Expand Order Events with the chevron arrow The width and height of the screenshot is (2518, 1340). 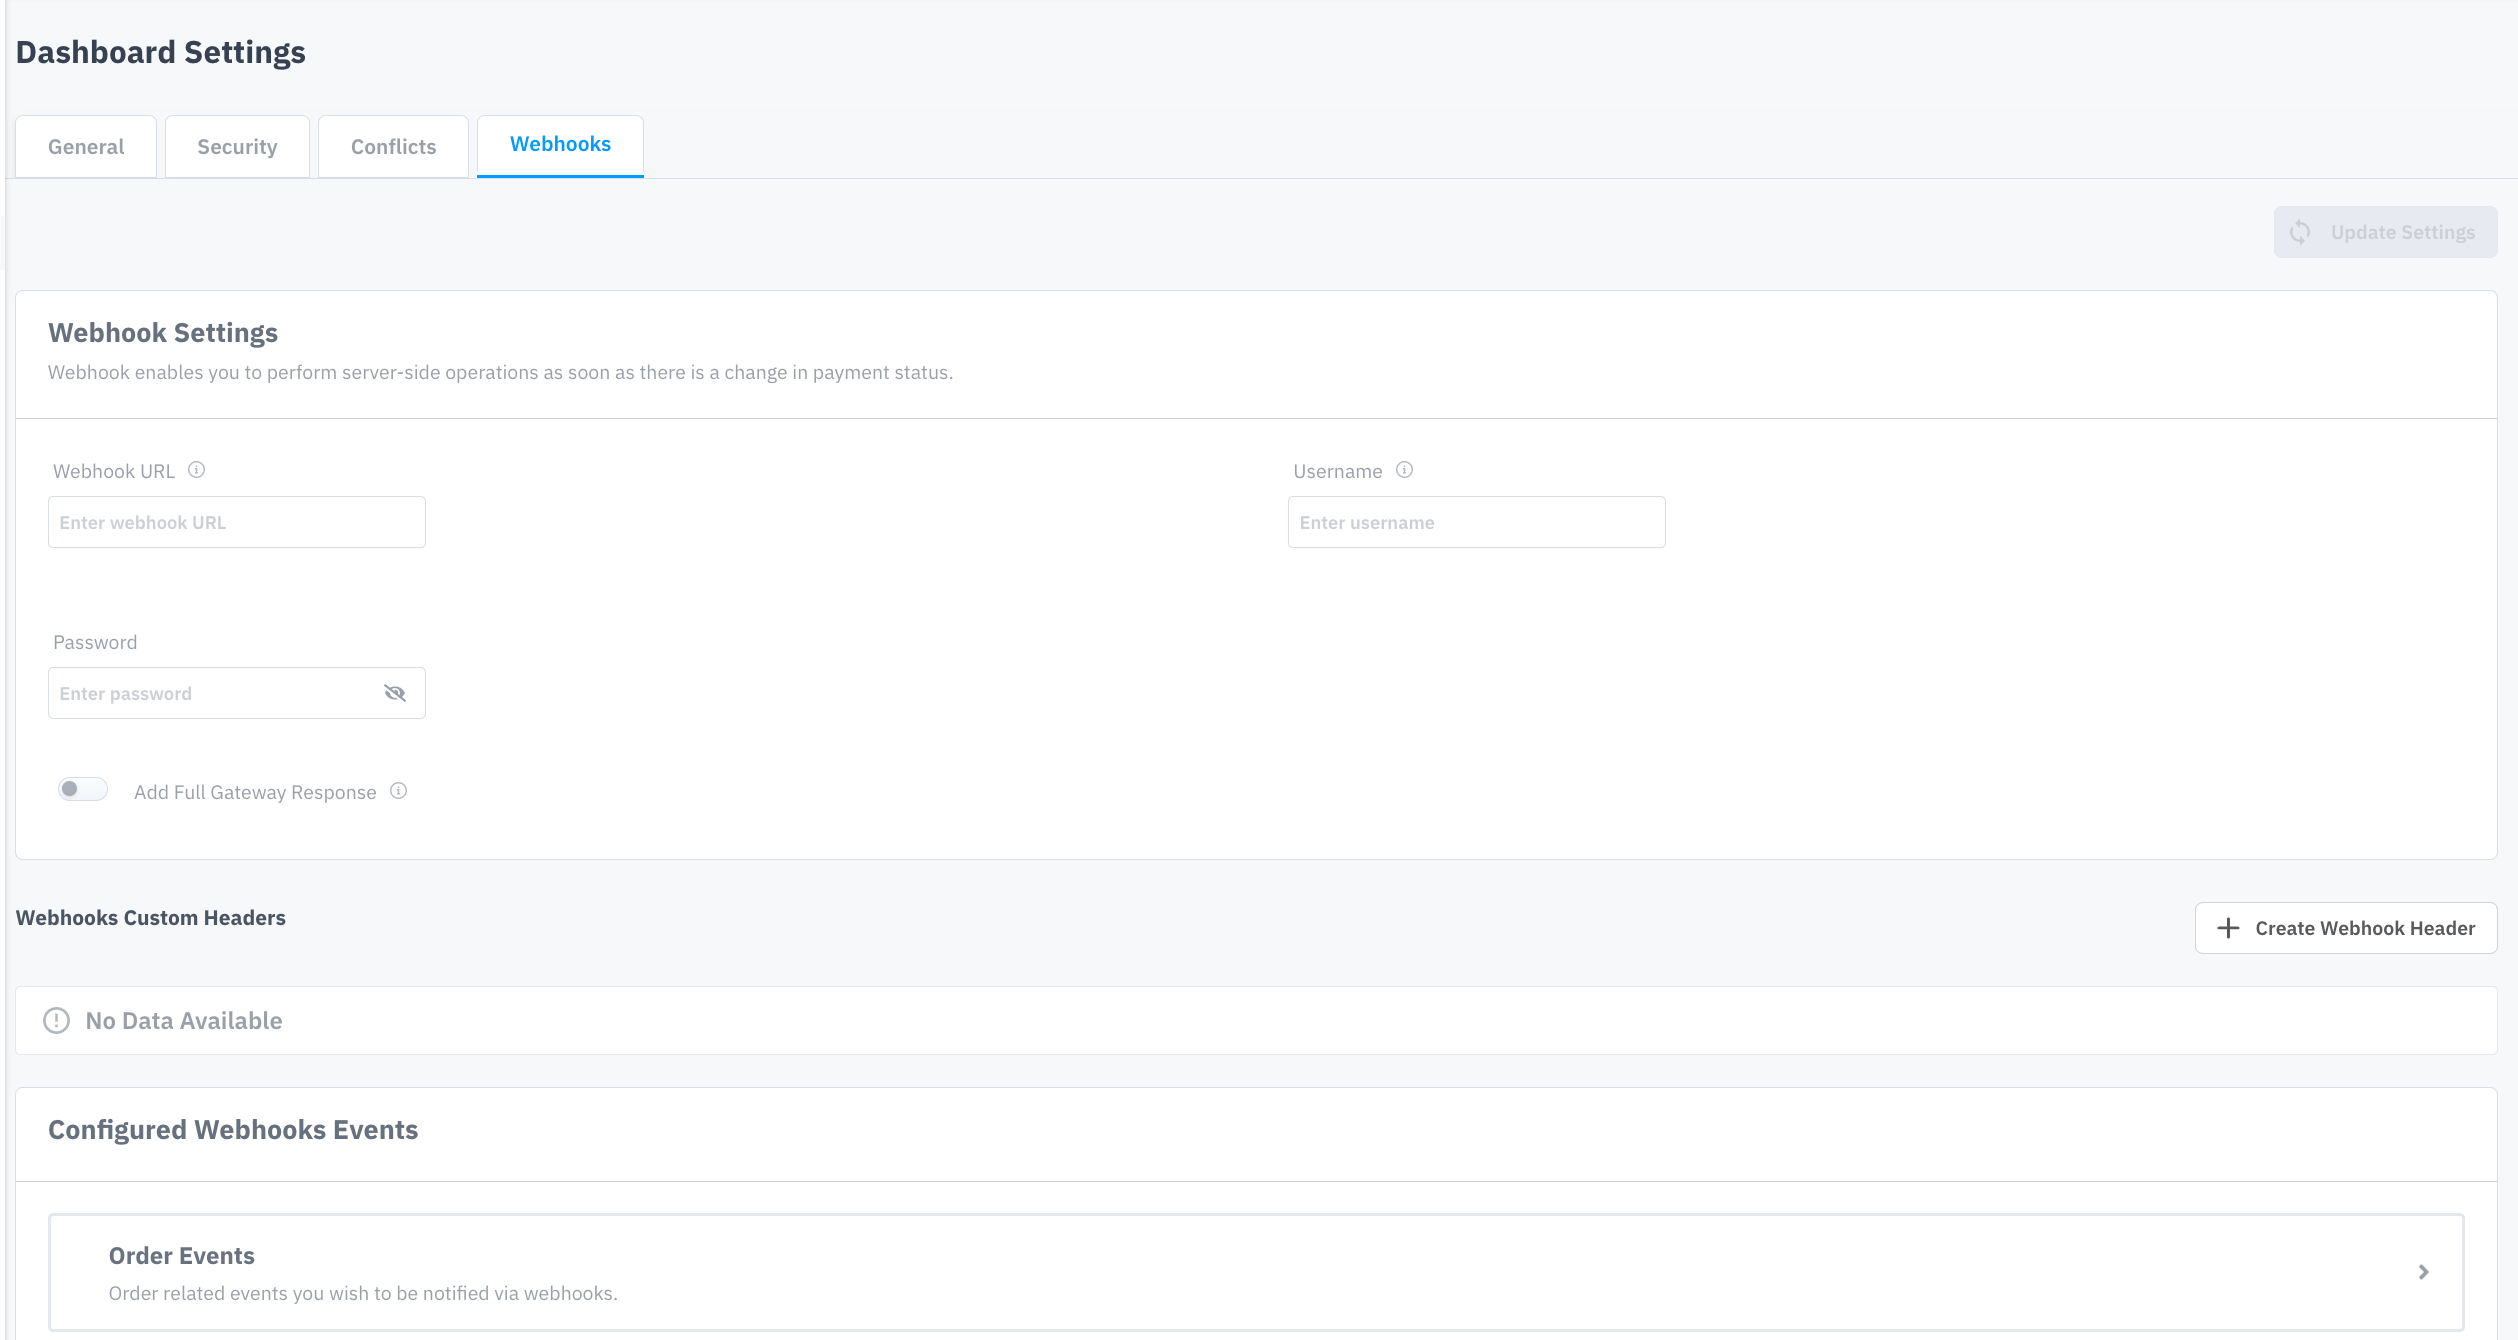tap(2423, 1272)
